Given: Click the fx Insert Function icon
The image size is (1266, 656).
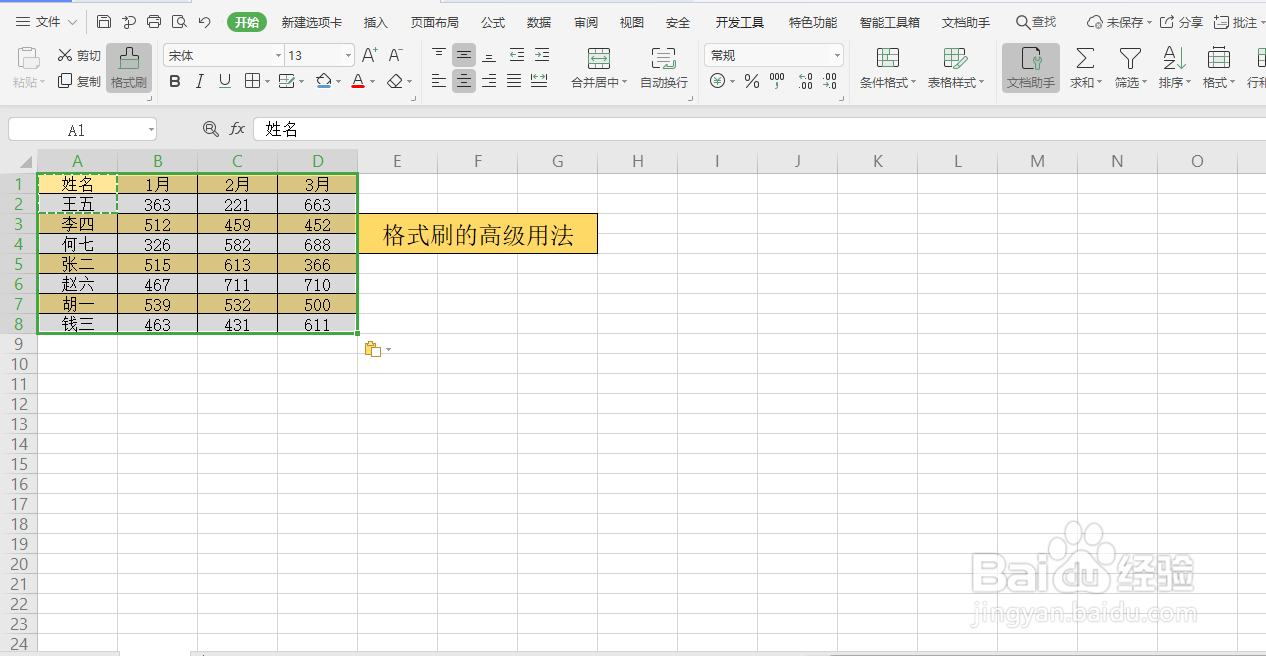Looking at the screenshot, I should pos(237,128).
